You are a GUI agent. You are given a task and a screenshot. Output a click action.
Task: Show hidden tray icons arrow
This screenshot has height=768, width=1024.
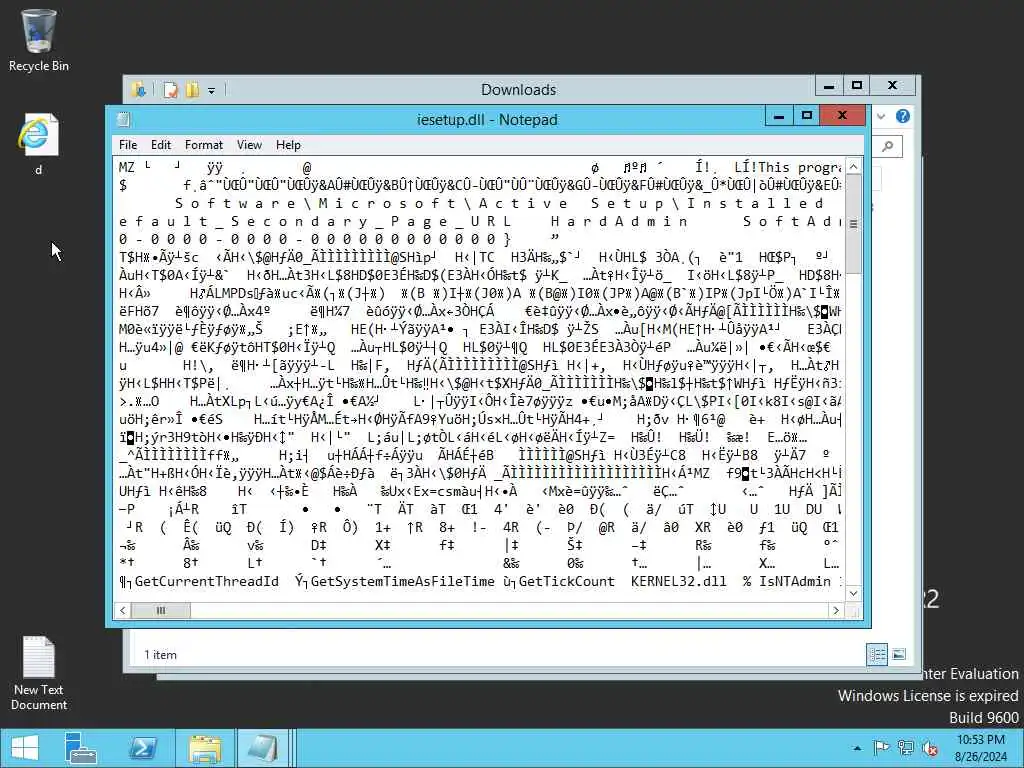pos(857,748)
